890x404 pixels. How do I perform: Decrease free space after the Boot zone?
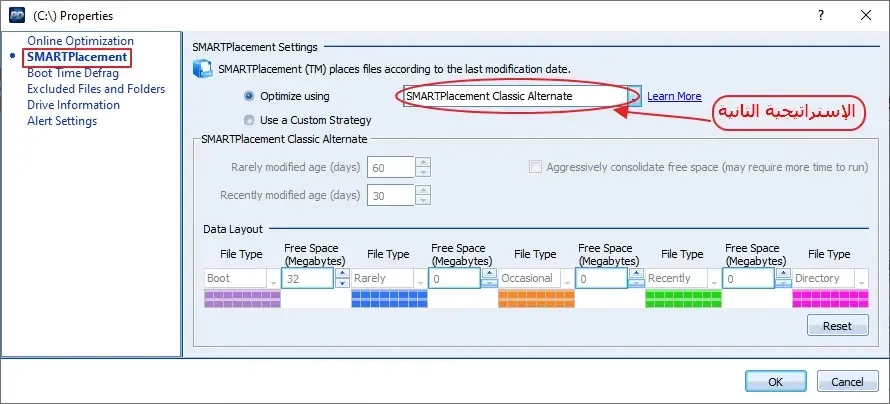(x=342, y=283)
